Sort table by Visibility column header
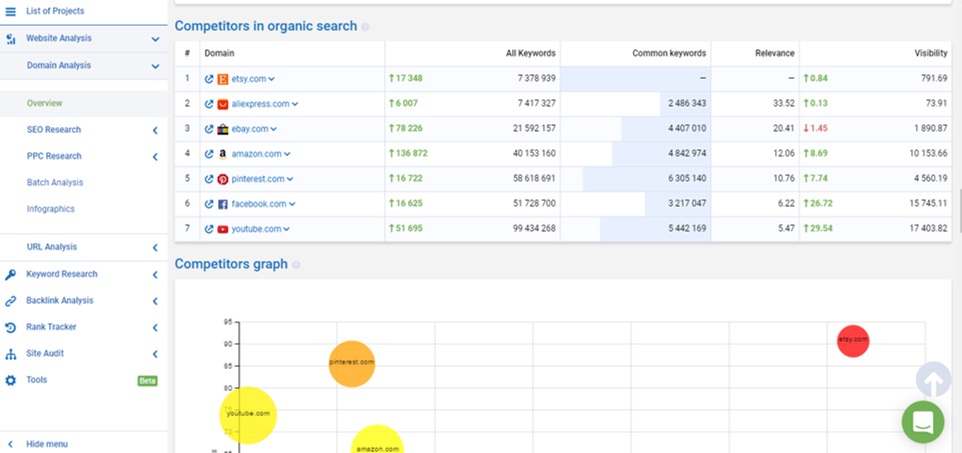This screenshot has height=453, width=962. coord(931,53)
